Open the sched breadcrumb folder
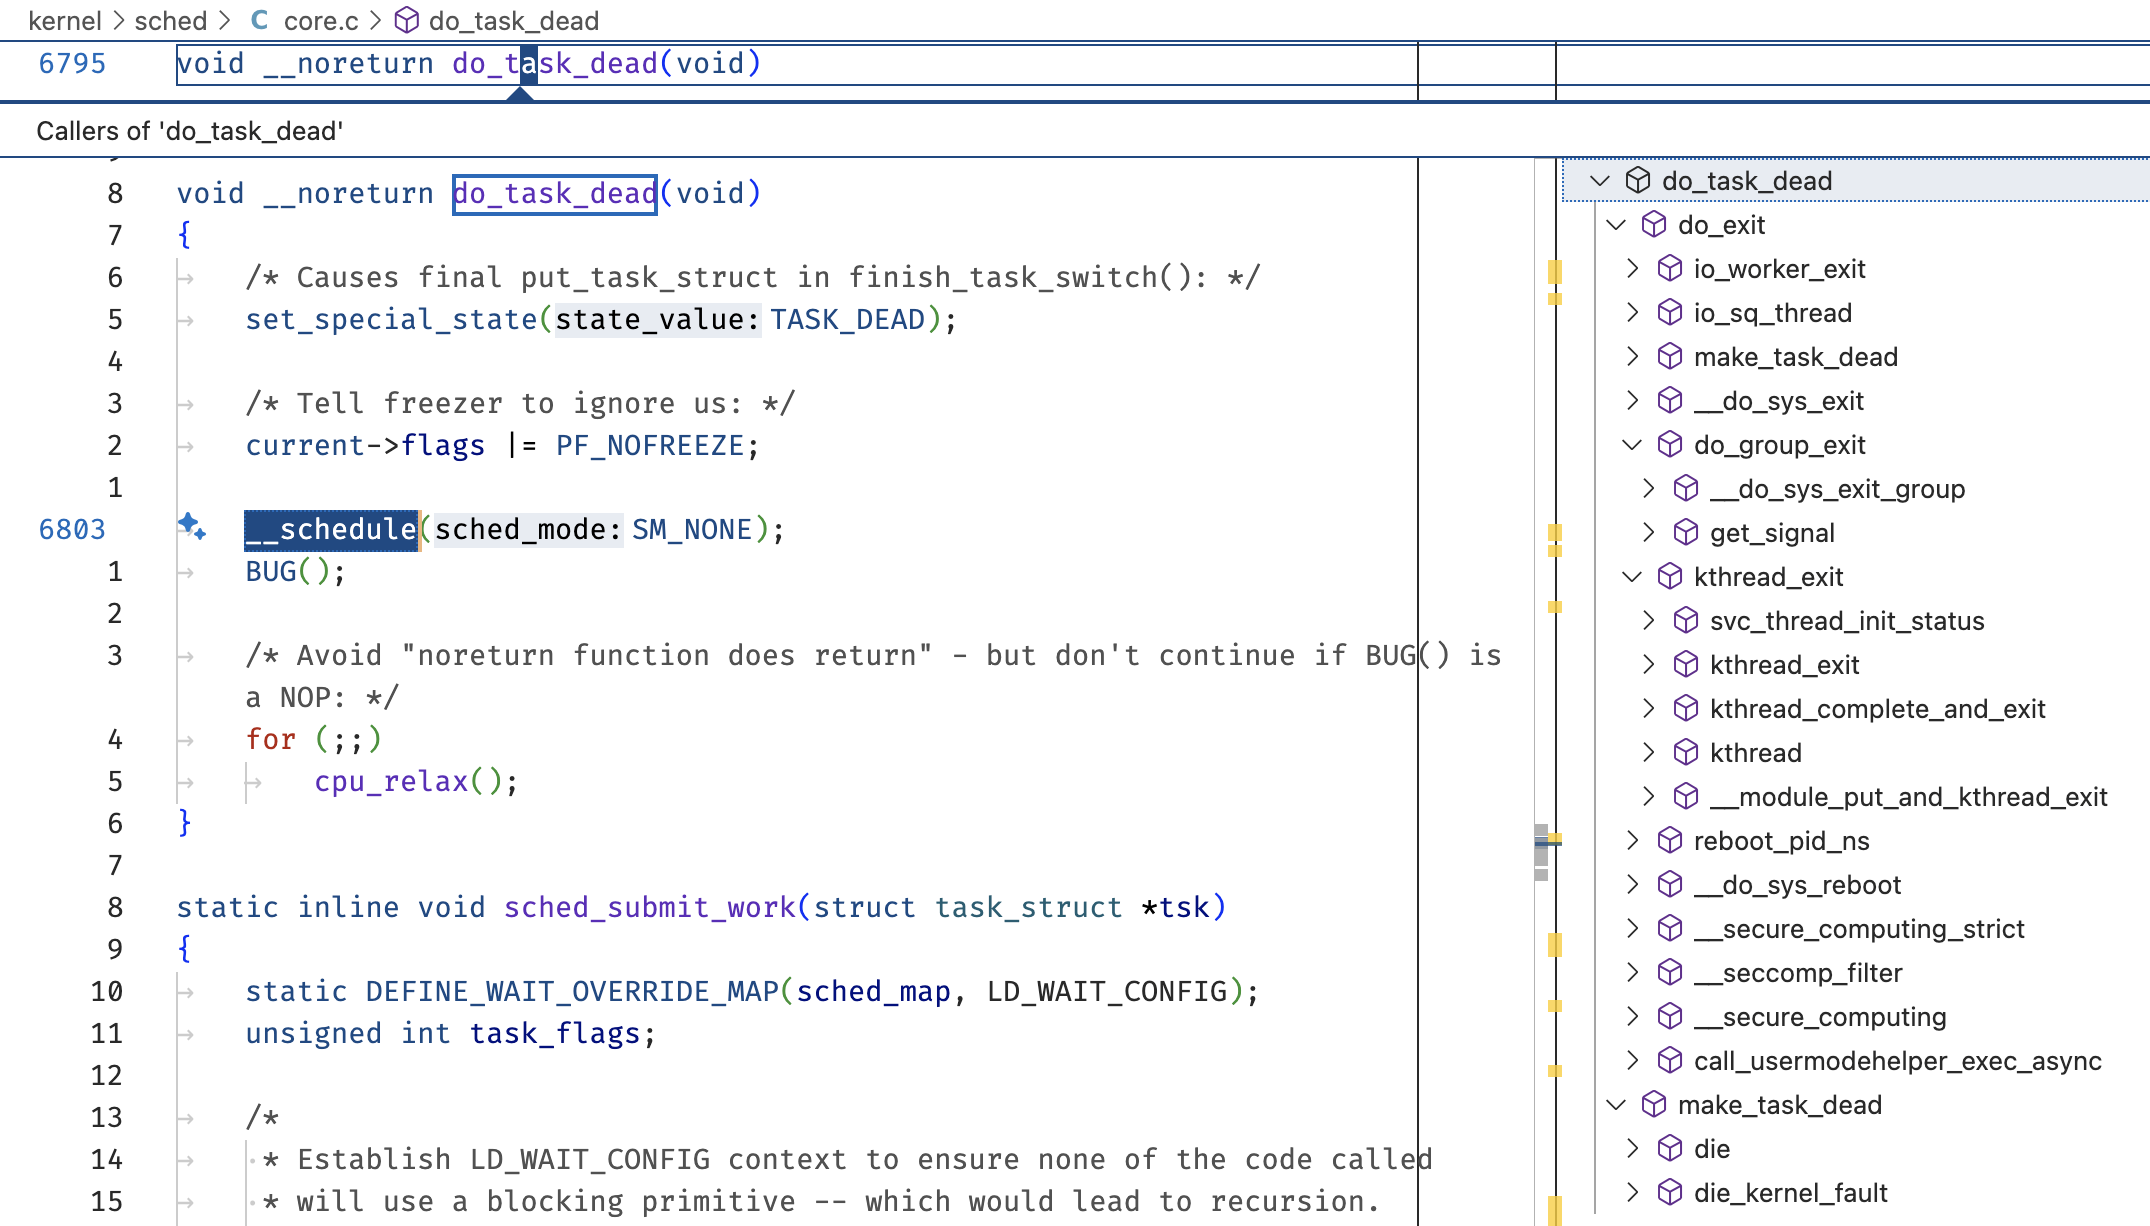 (170, 20)
